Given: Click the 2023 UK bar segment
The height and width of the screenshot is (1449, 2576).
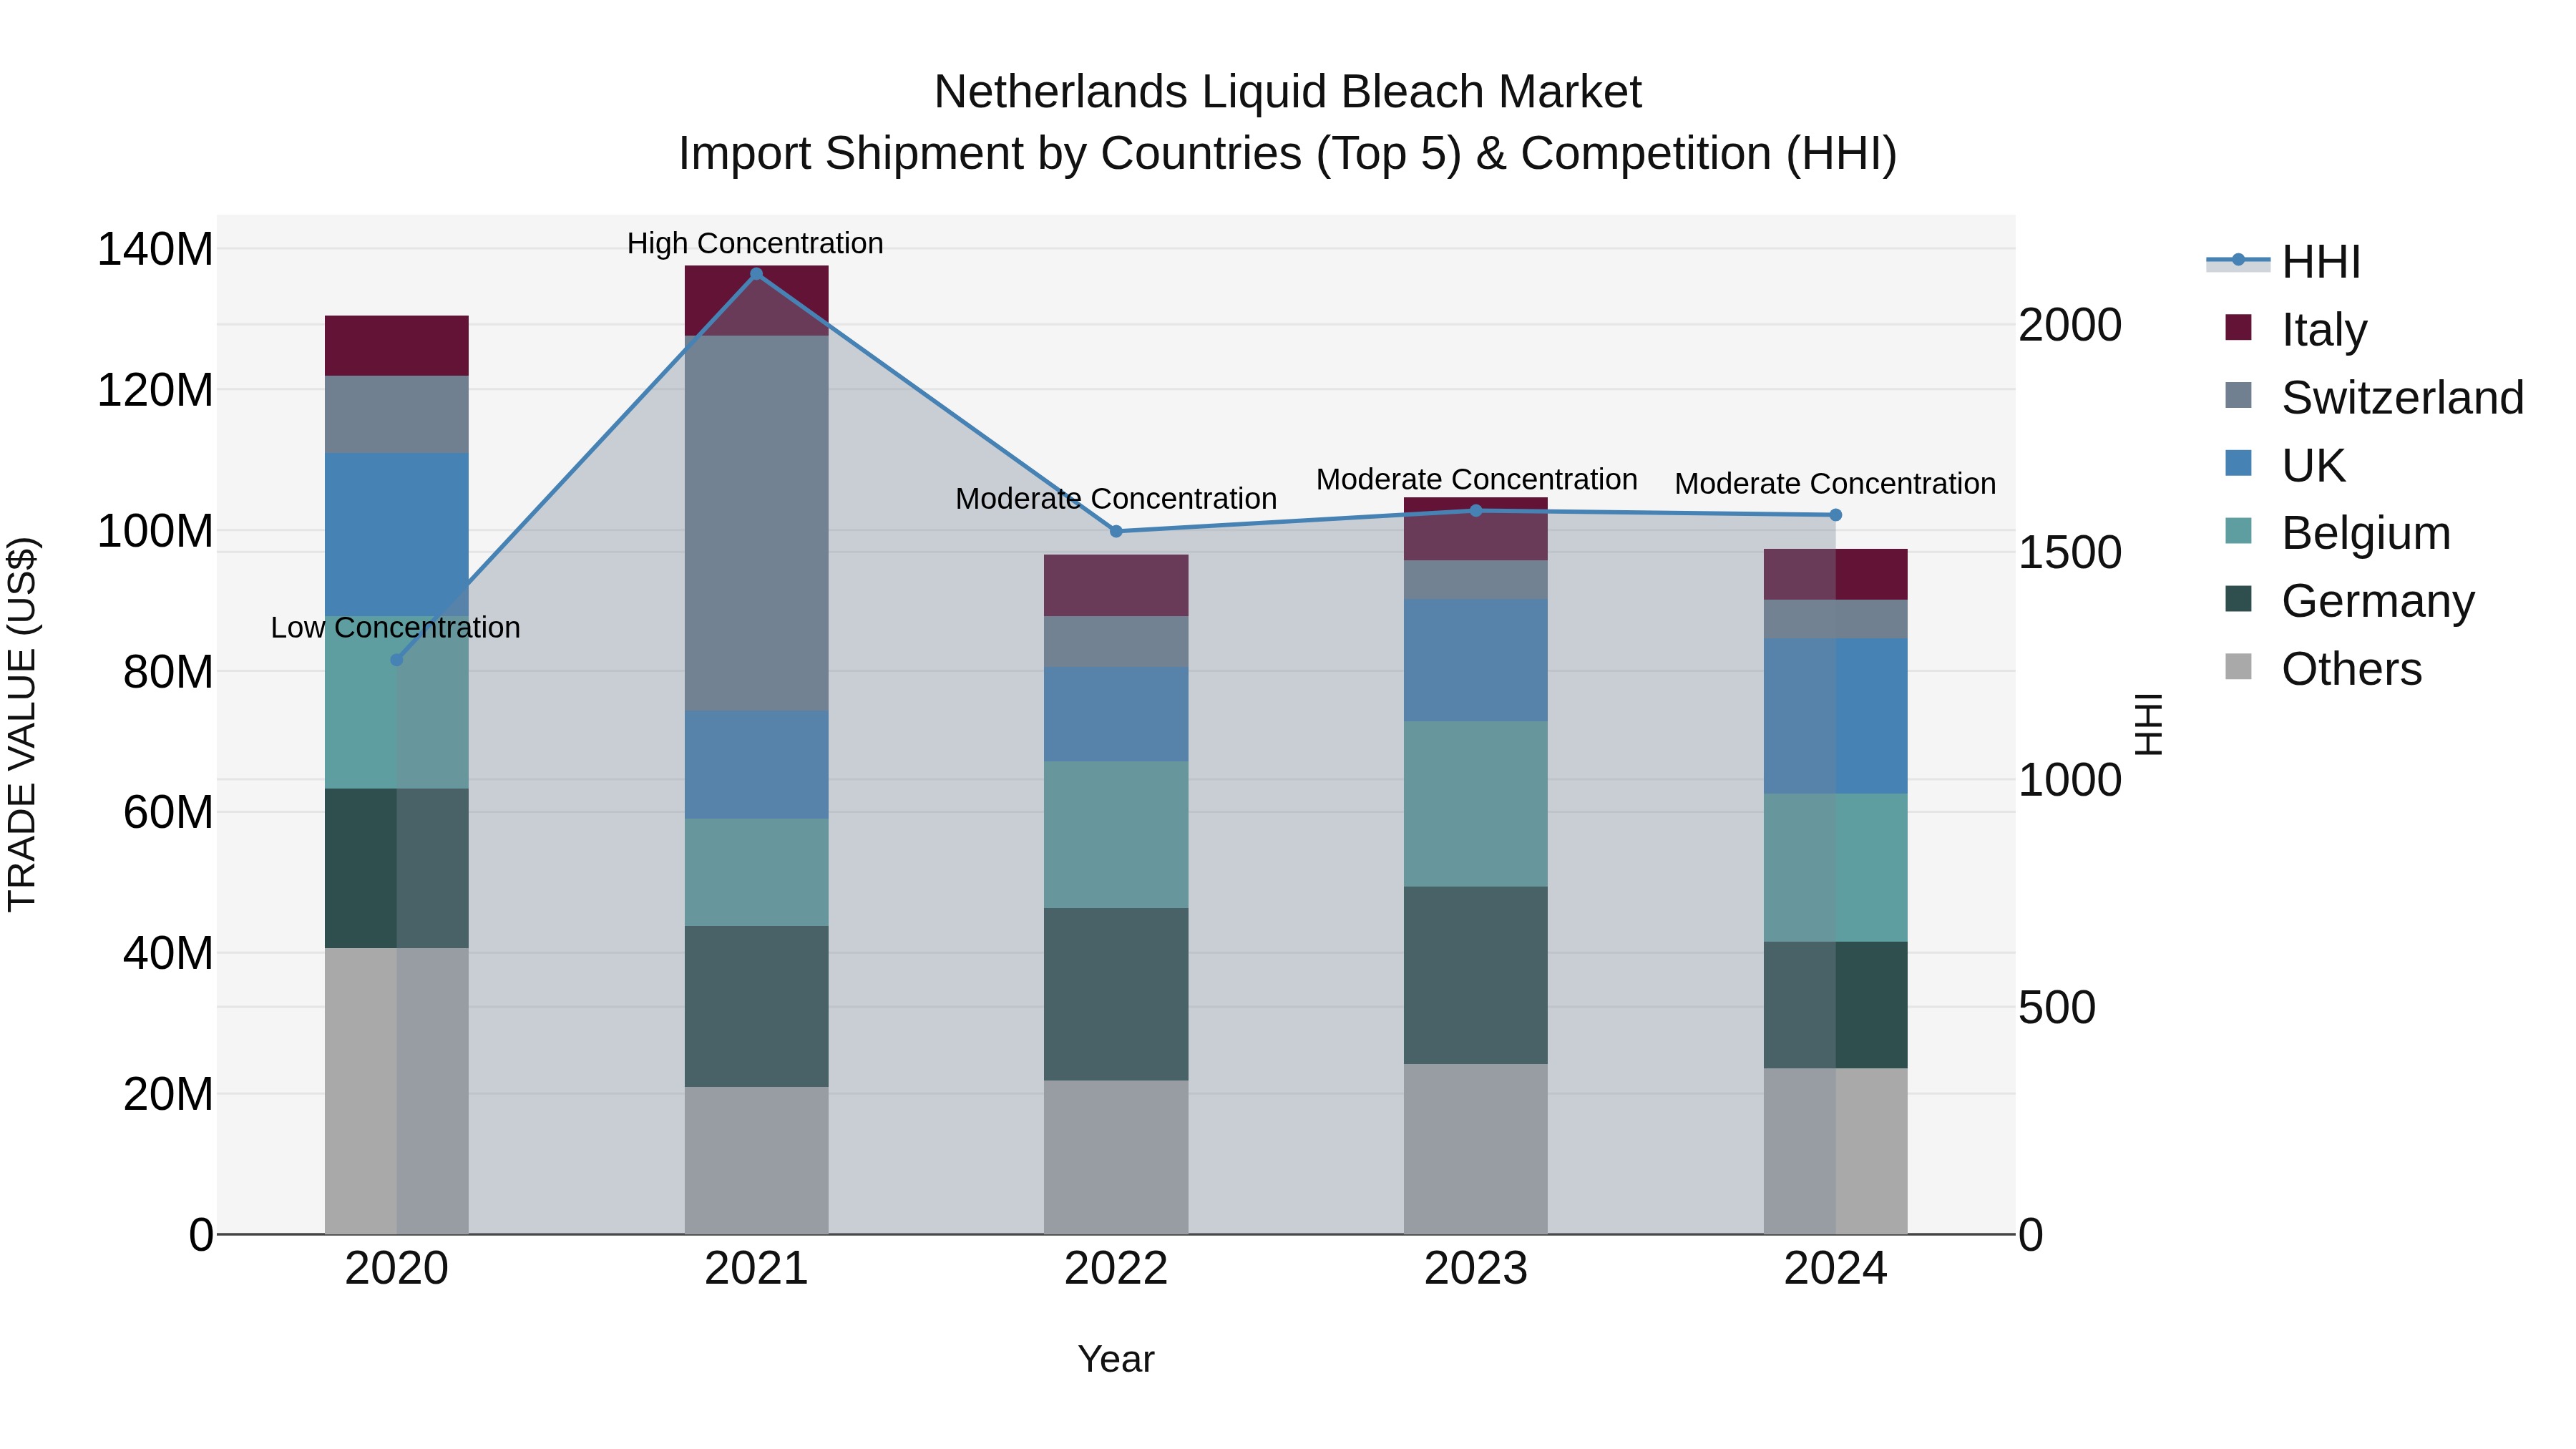Looking at the screenshot, I should 1476,661.
